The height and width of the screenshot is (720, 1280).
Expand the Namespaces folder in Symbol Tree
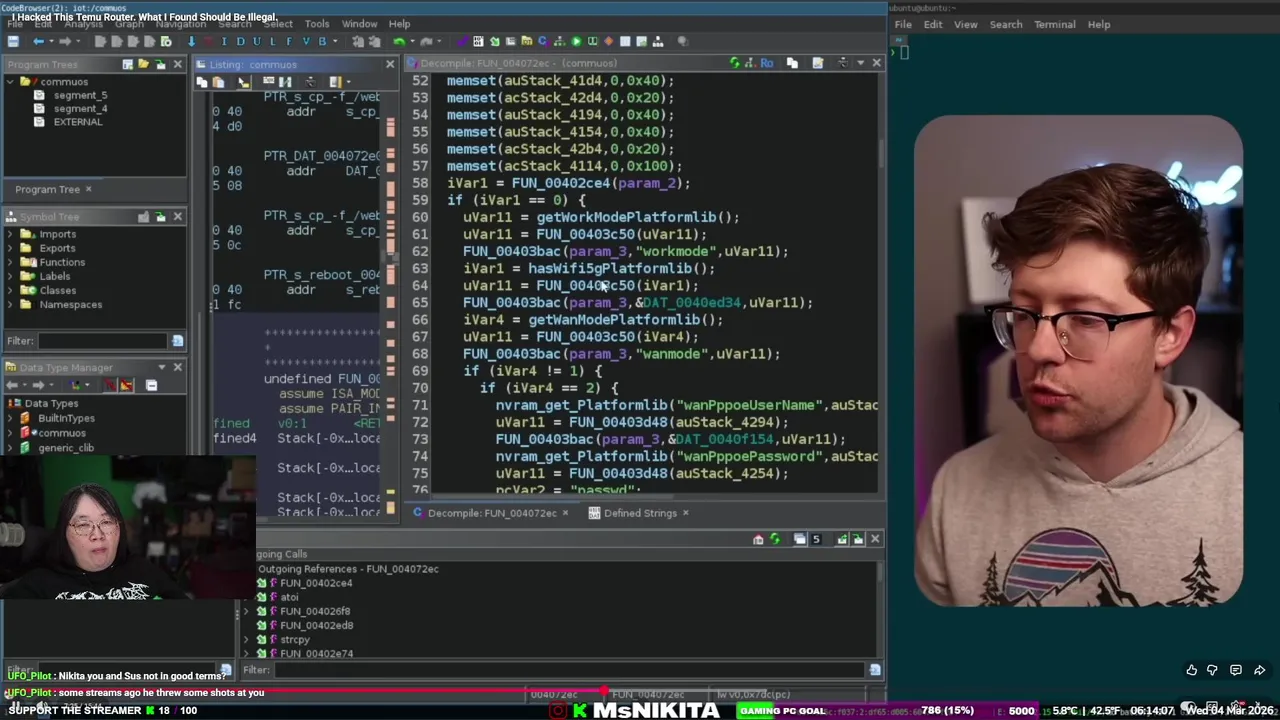coord(11,304)
